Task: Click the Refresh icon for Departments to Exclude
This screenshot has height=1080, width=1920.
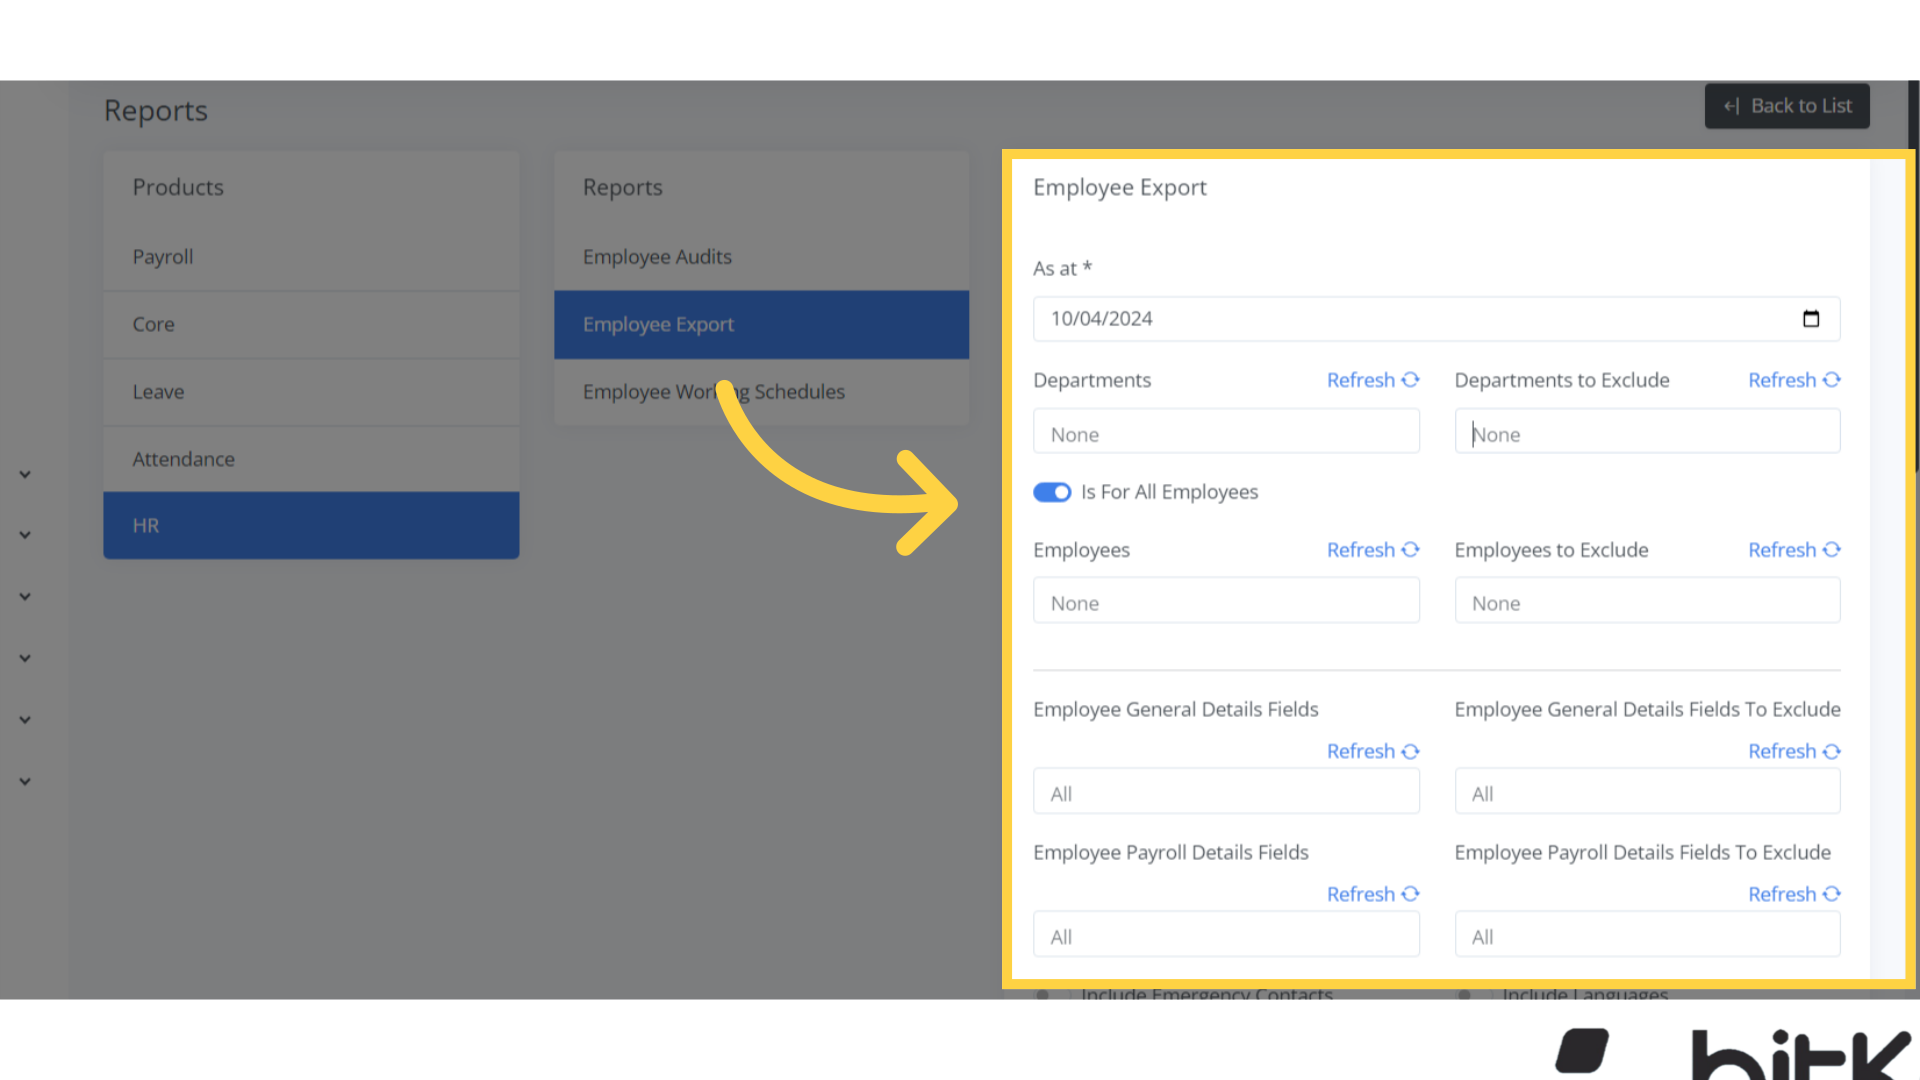Action: pos(1831,380)
